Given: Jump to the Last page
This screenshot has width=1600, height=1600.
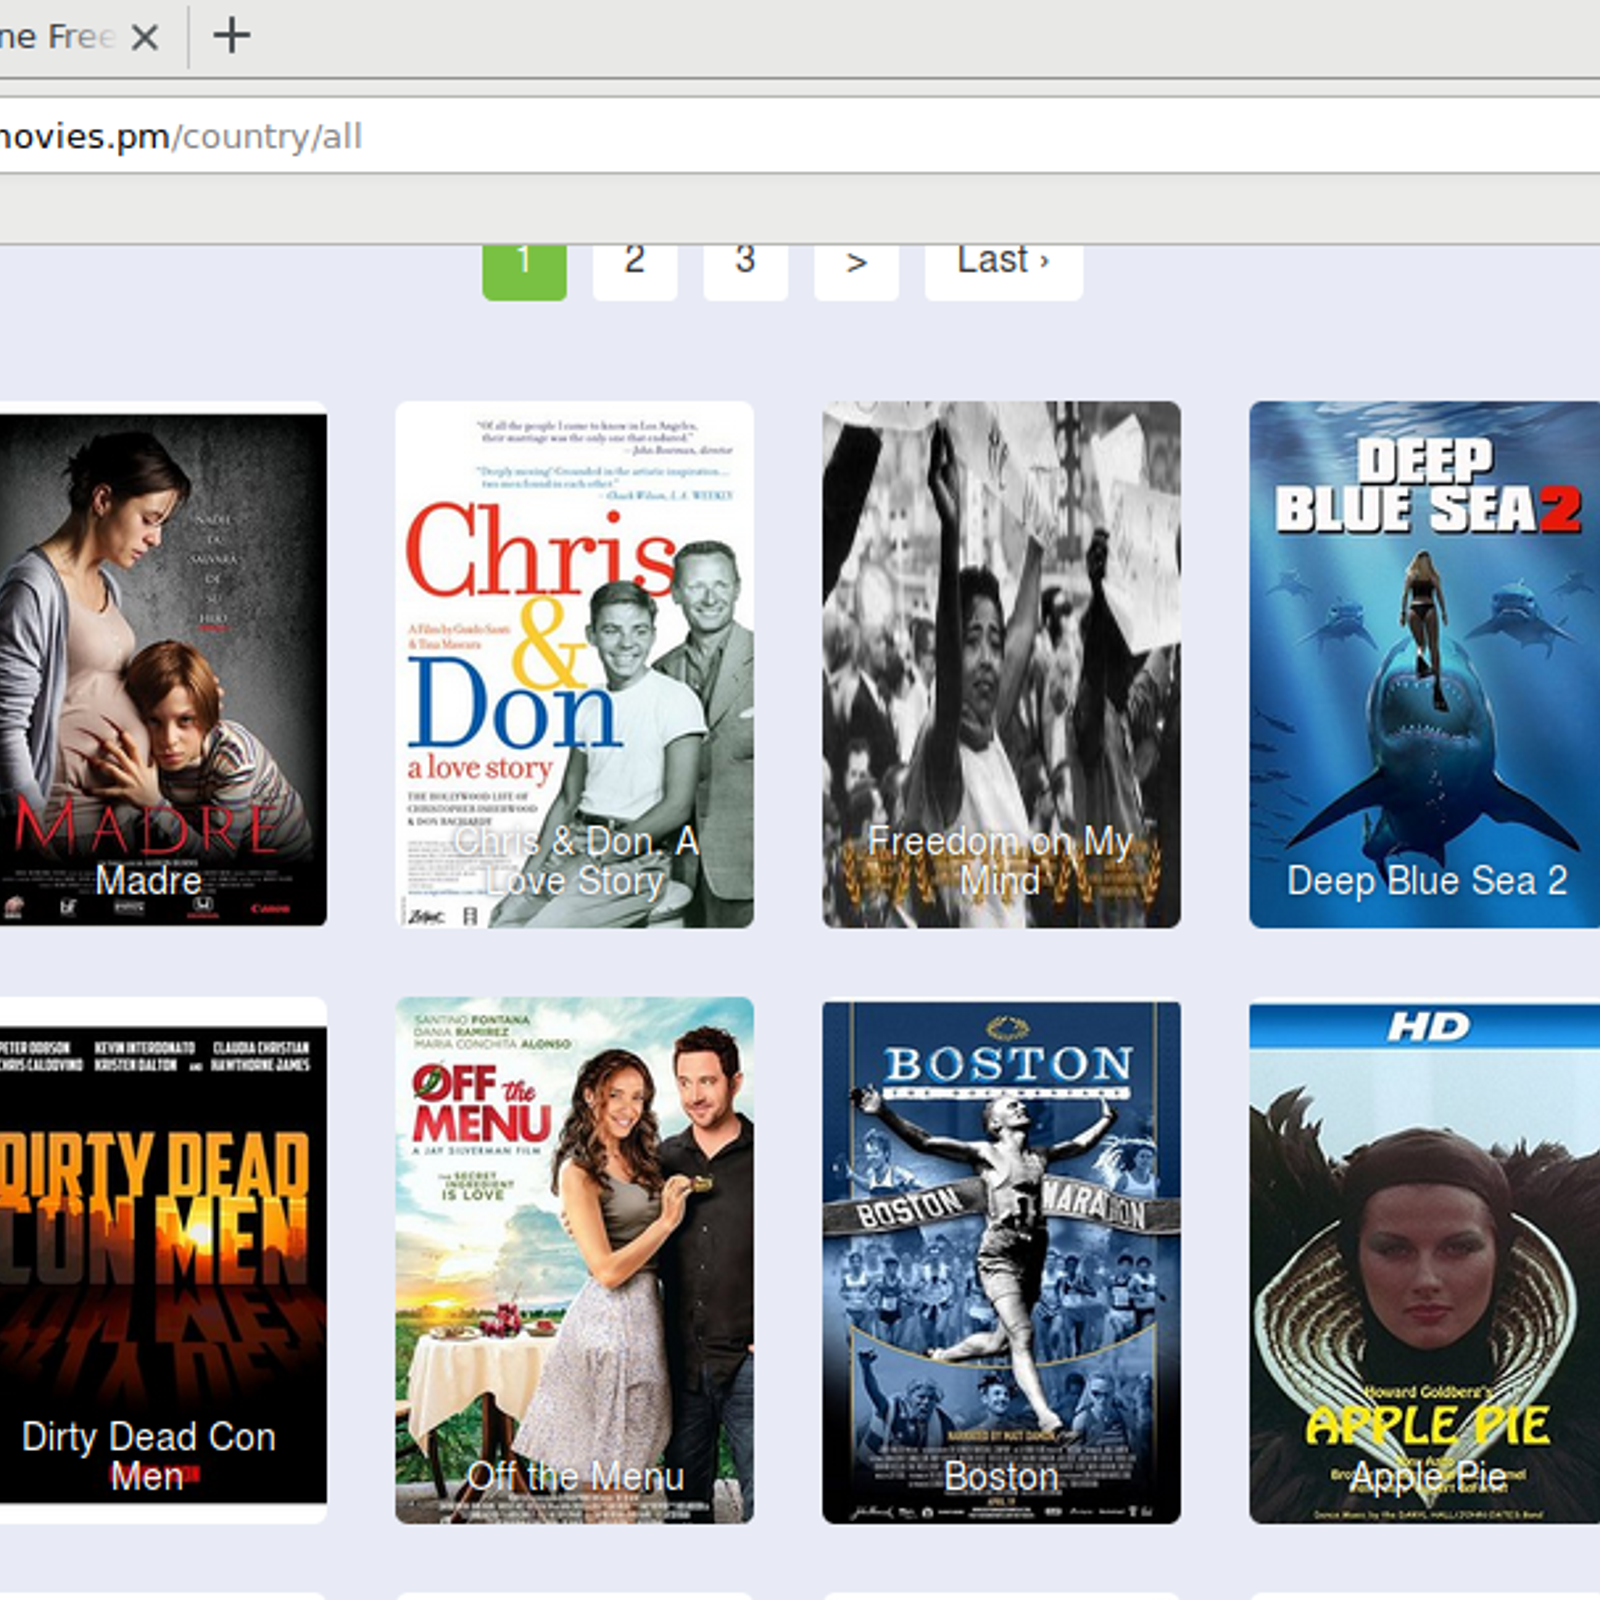Looking at the screenshot, I should [1003, 270].
